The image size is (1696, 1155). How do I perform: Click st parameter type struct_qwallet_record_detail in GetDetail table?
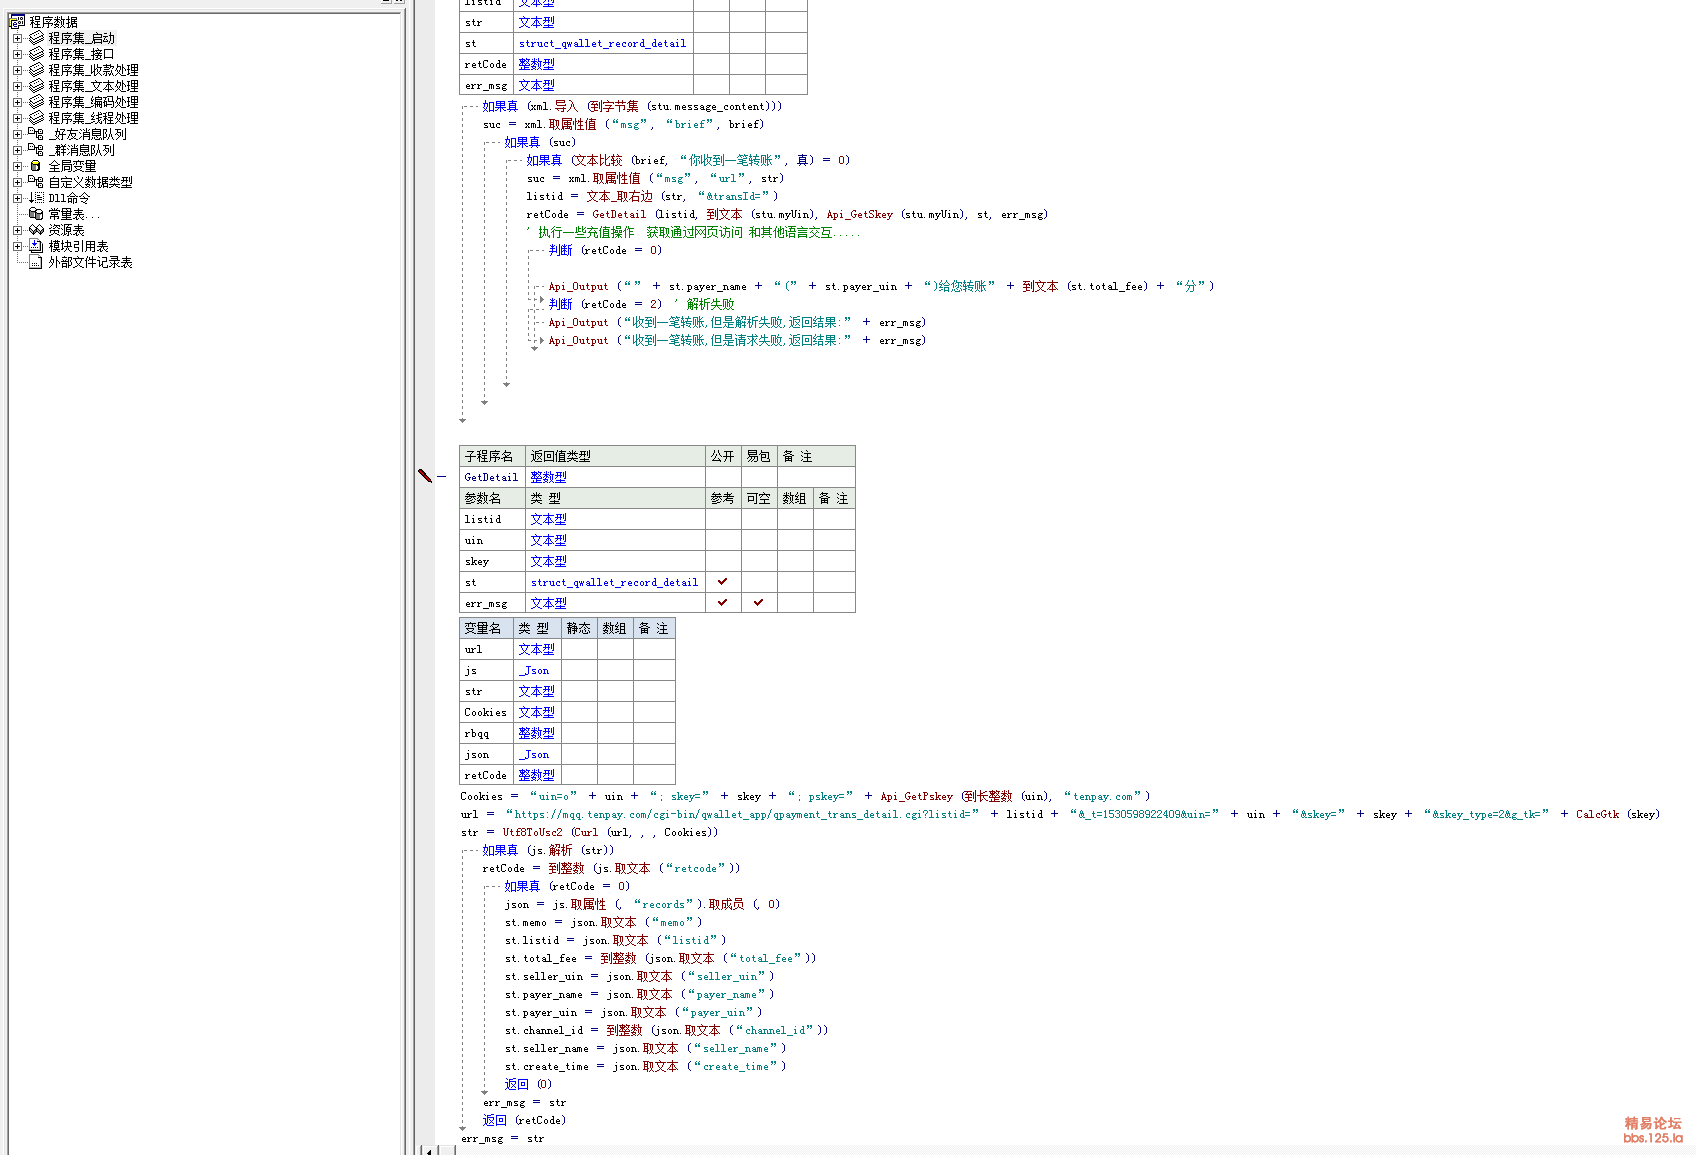tap(614, 582)
